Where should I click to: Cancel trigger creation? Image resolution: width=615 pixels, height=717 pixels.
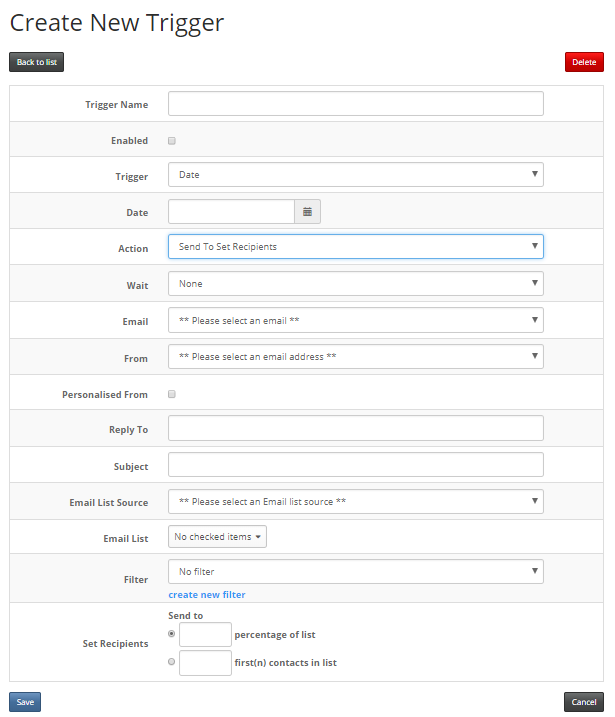(584, 702)
